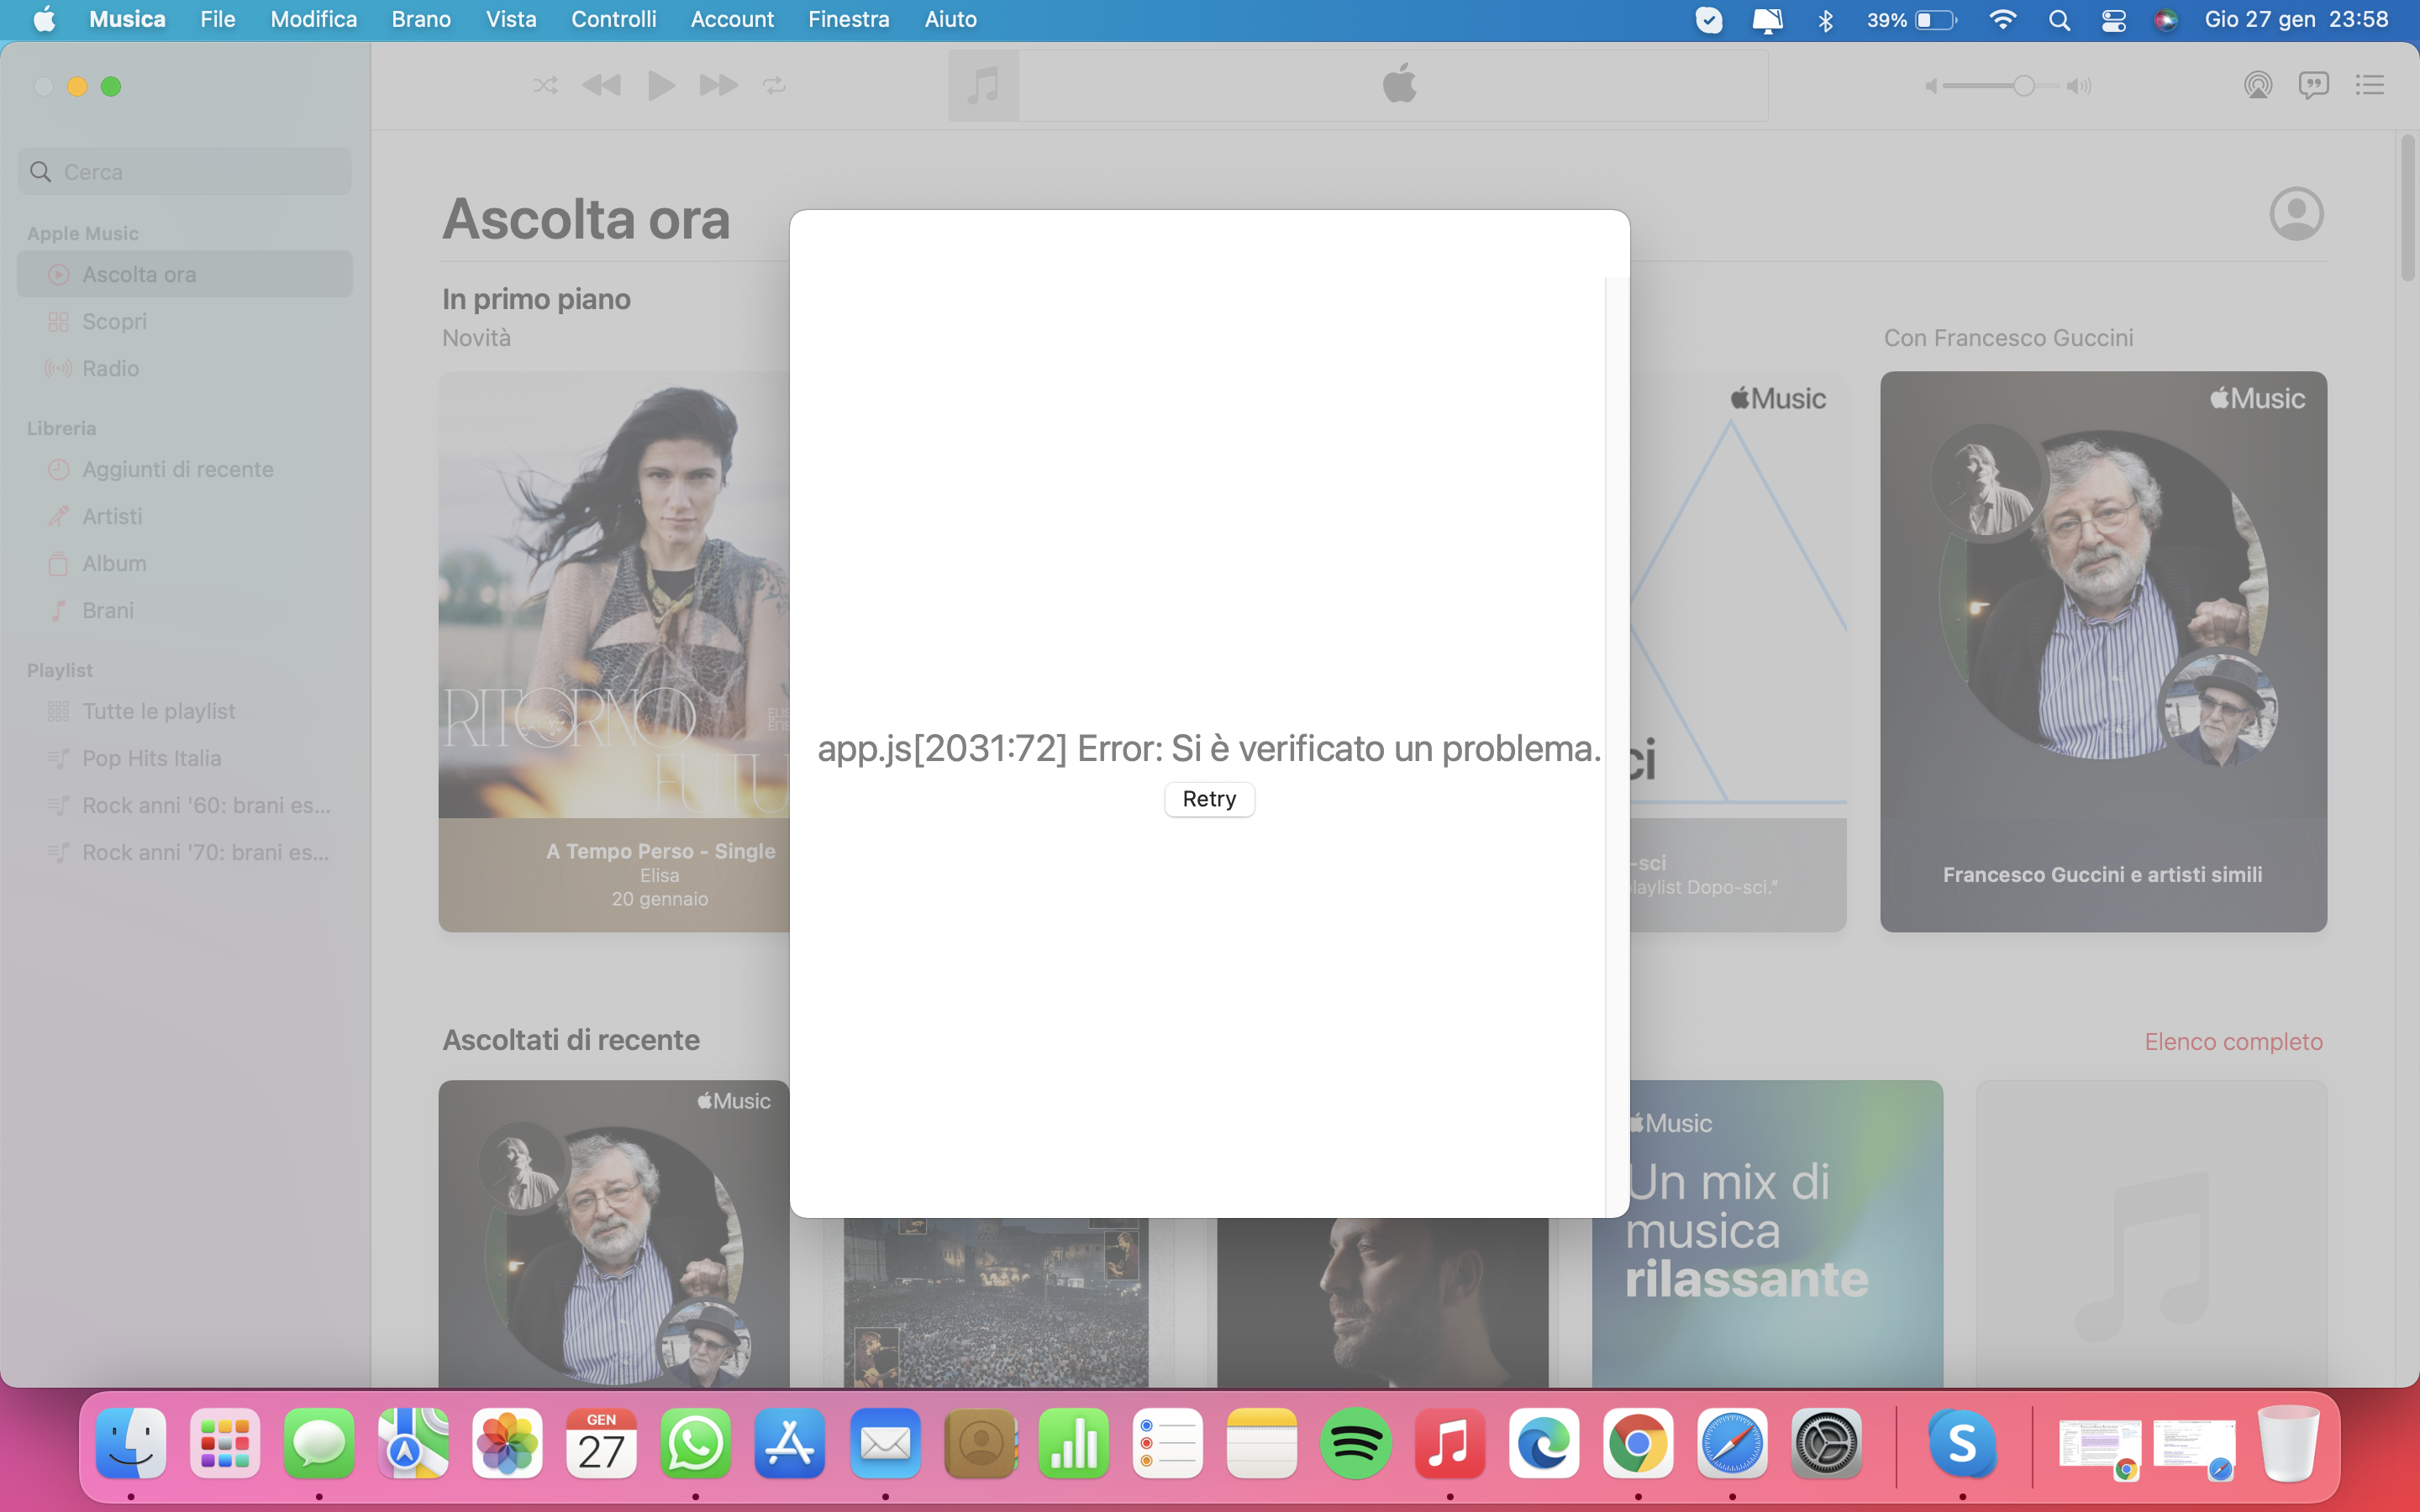Click the play button
Screen dimensions: 2420x1512
(660, 86)
